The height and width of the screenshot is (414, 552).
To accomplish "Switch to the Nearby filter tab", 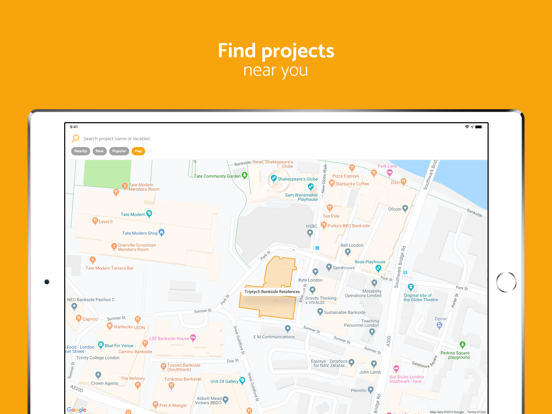I will tap(81, 151).
